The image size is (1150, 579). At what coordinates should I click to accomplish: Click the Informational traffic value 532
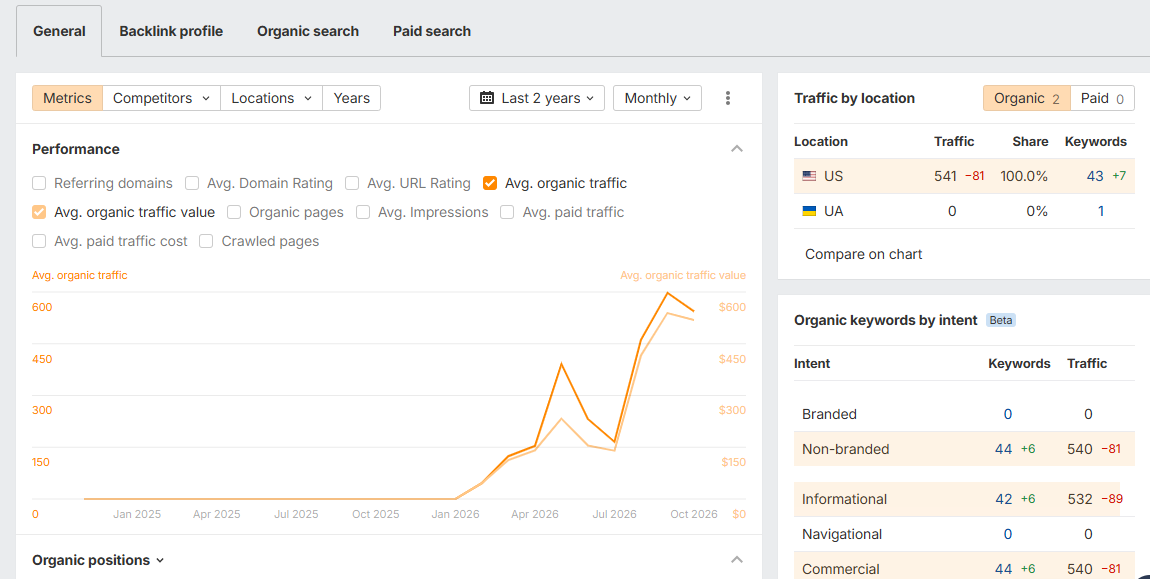[x=1080, y=499]
